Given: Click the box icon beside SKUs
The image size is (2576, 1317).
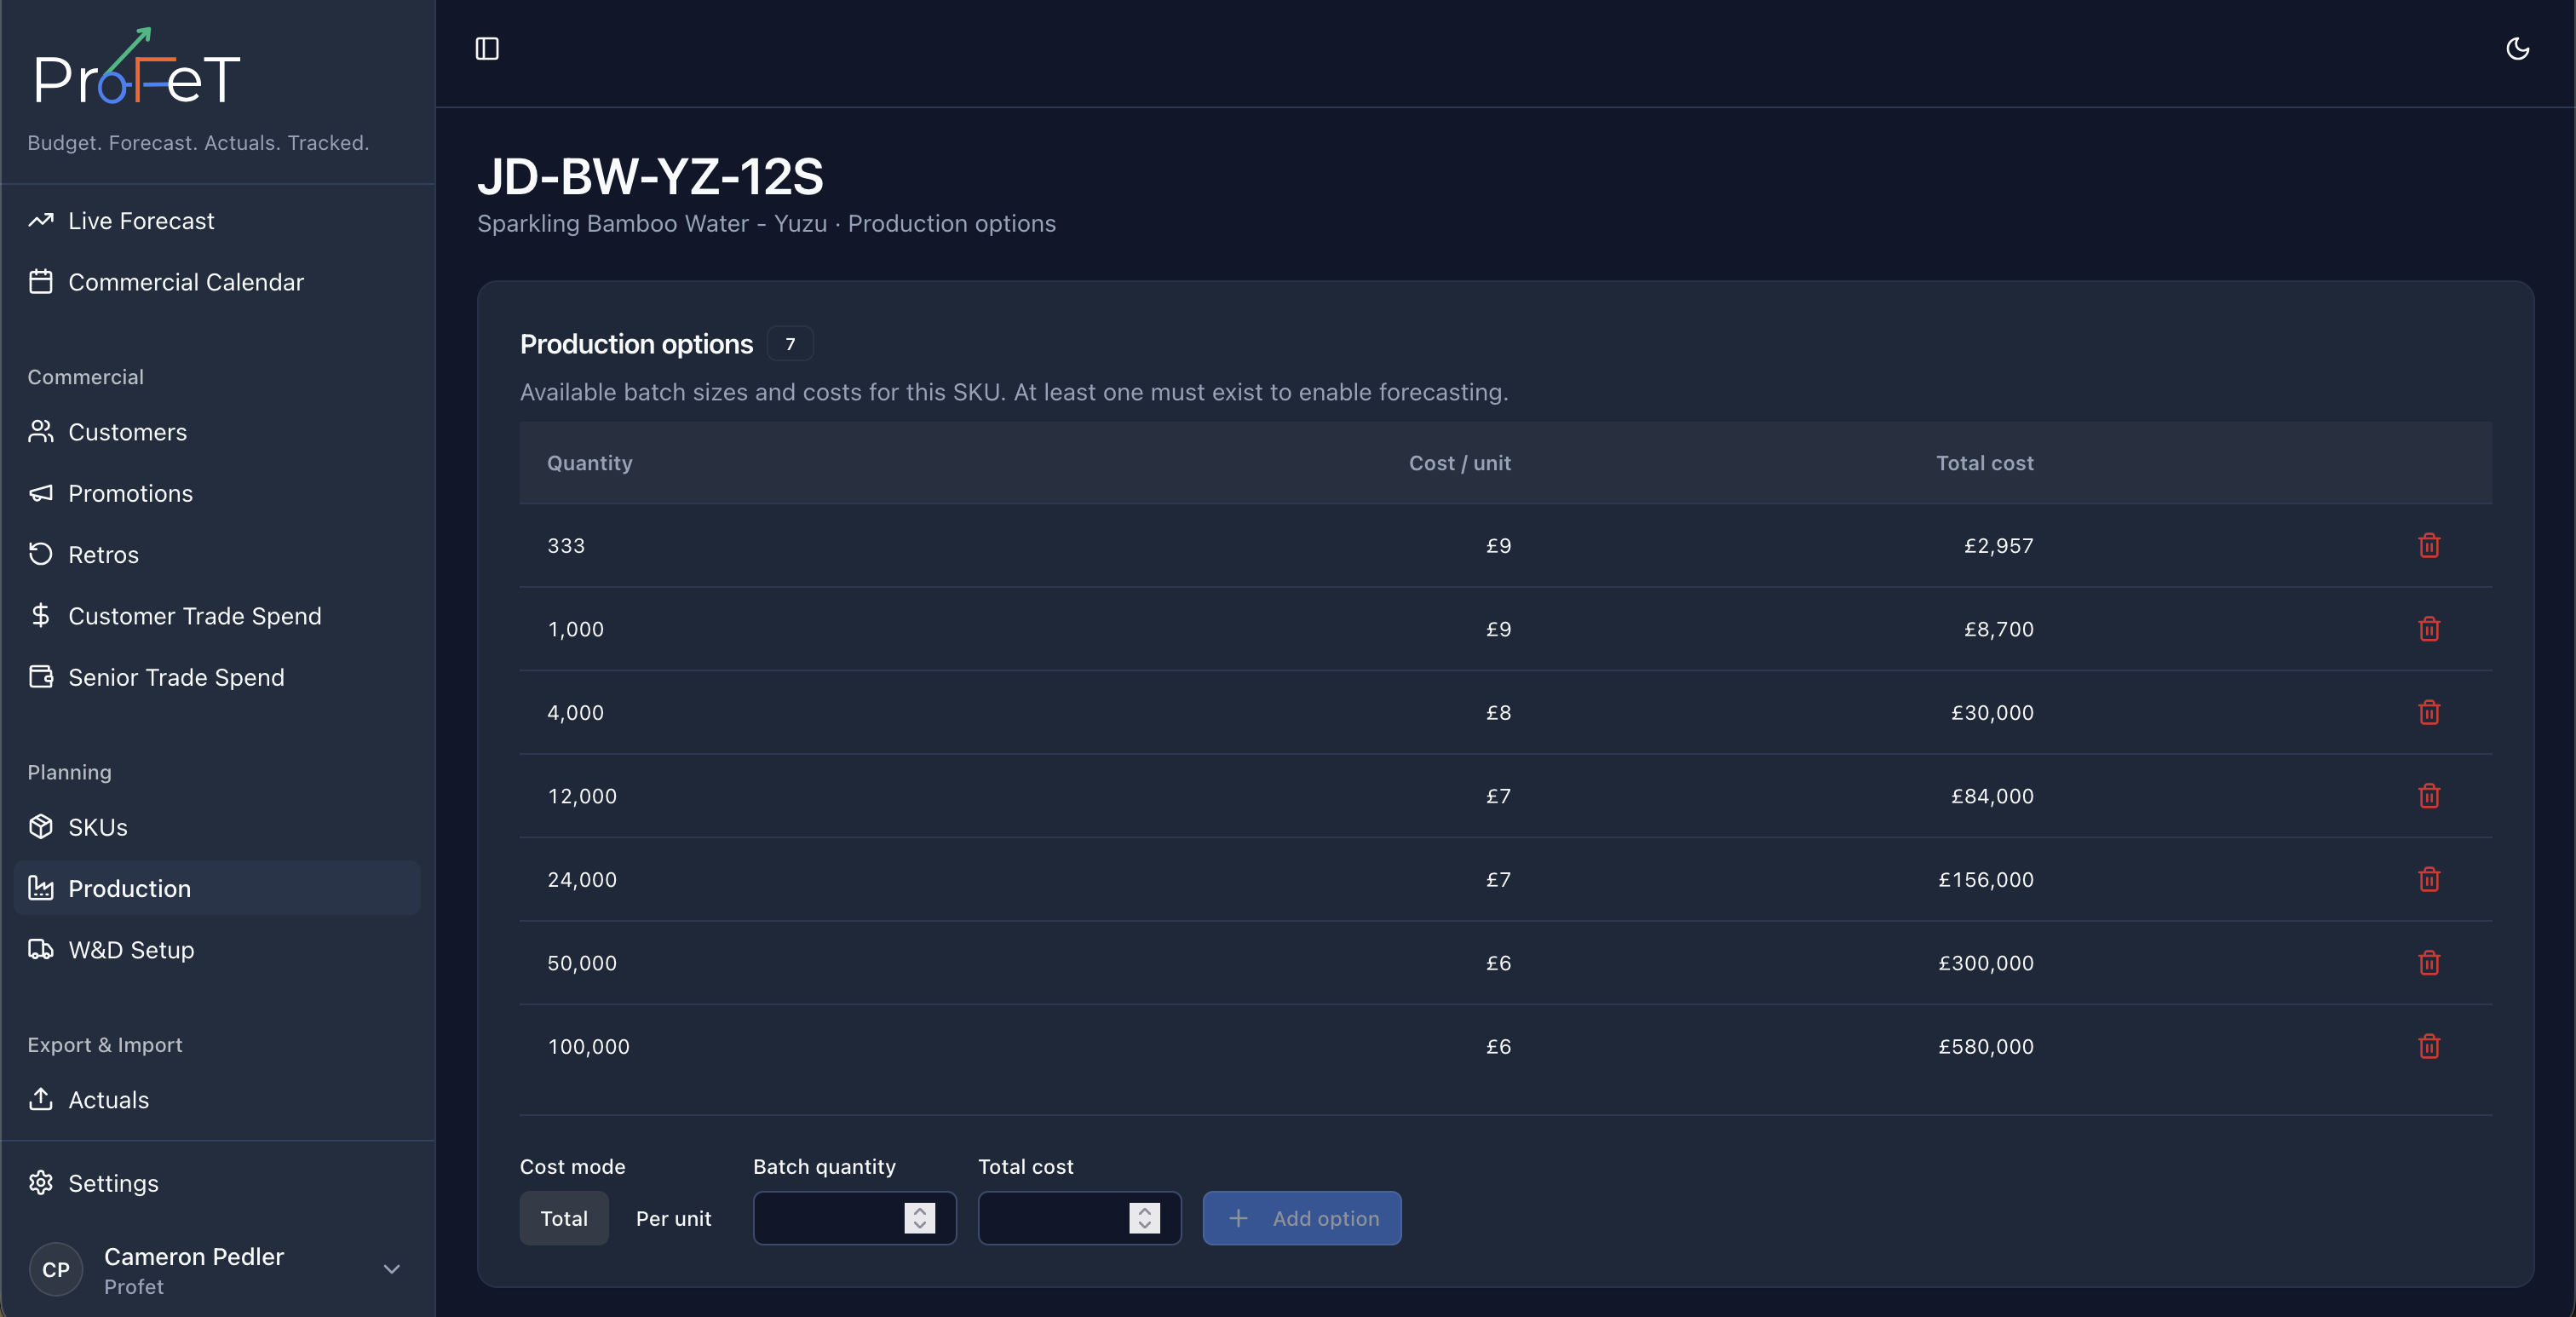Looking at the screenshot, I should 41,827.
